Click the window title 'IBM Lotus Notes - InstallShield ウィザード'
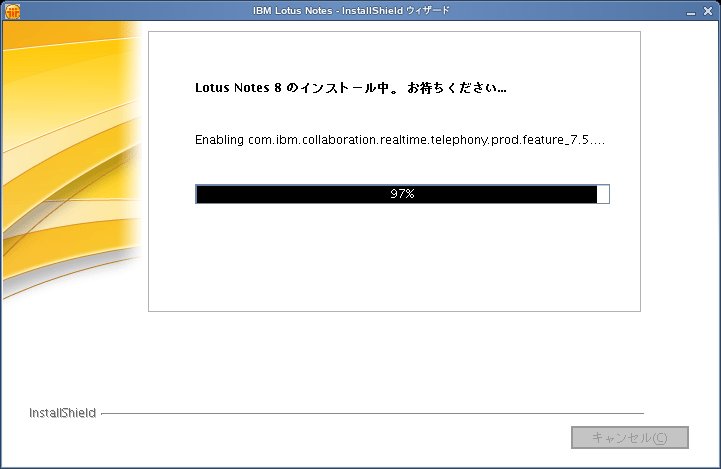 pos(351,11)
